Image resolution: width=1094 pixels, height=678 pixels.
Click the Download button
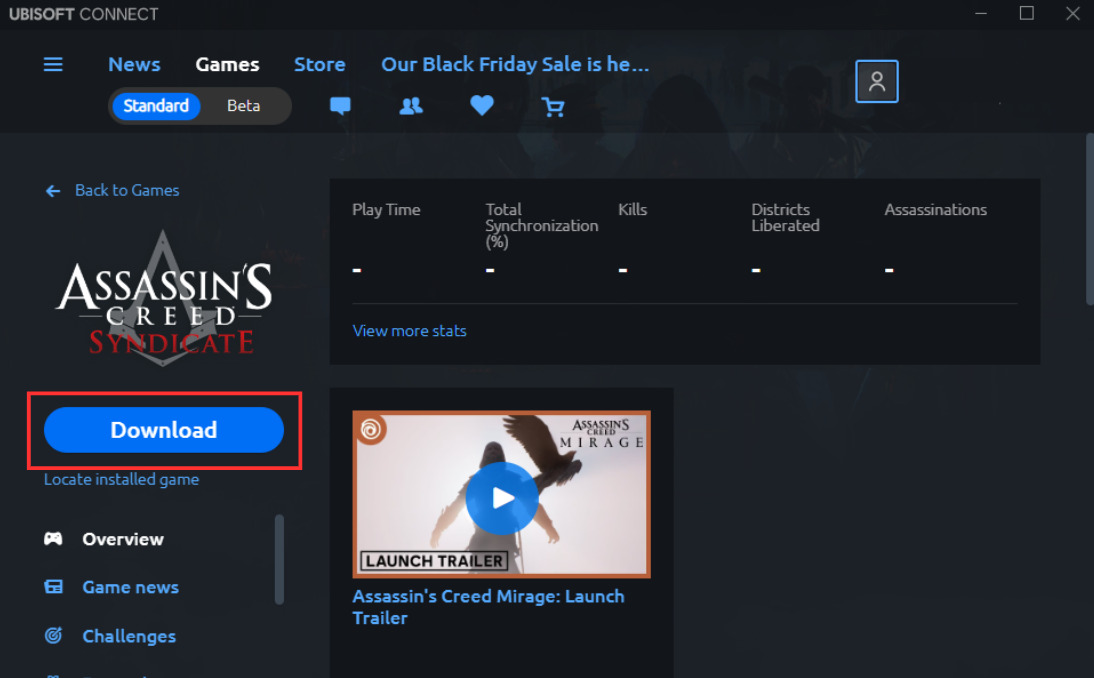[164, 430]
